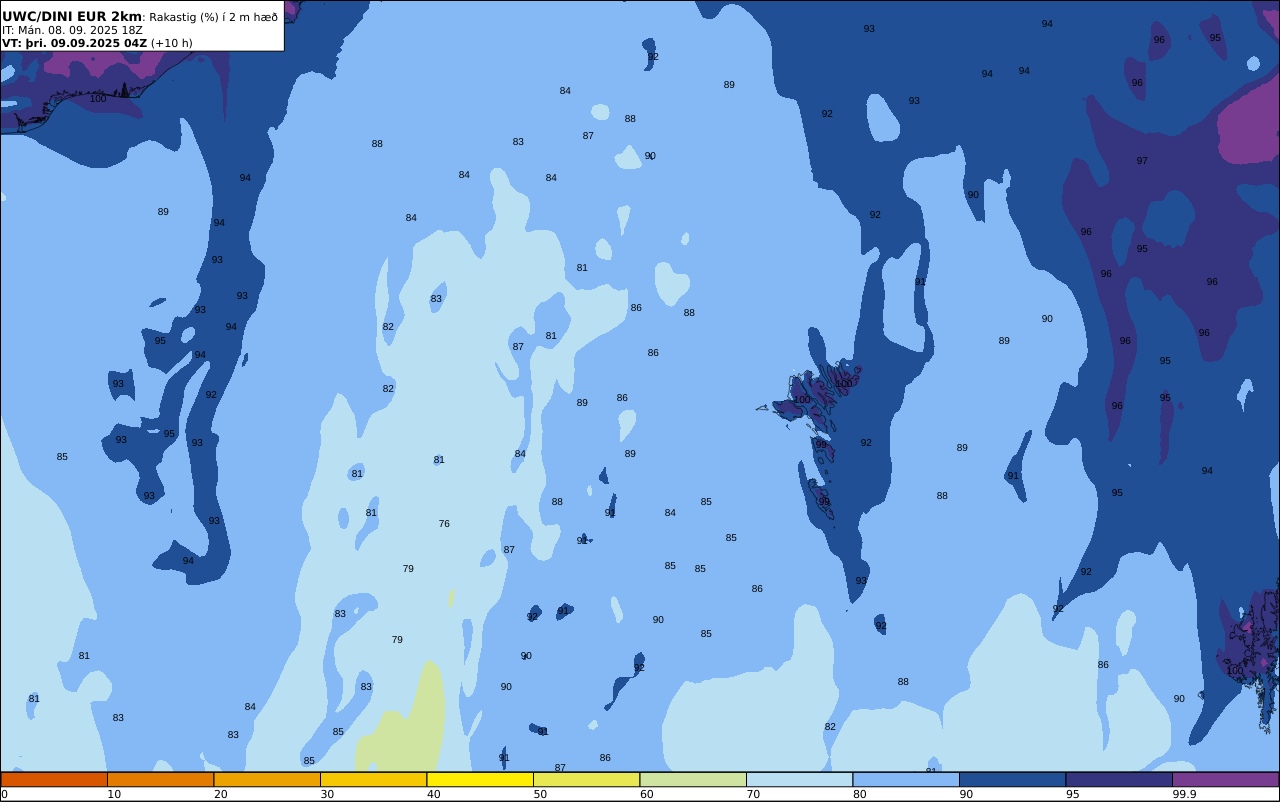Screen dimensions: 1280x802
Task: Pick the 50–60 legend color swatch
Action: (x=586, y=779)
